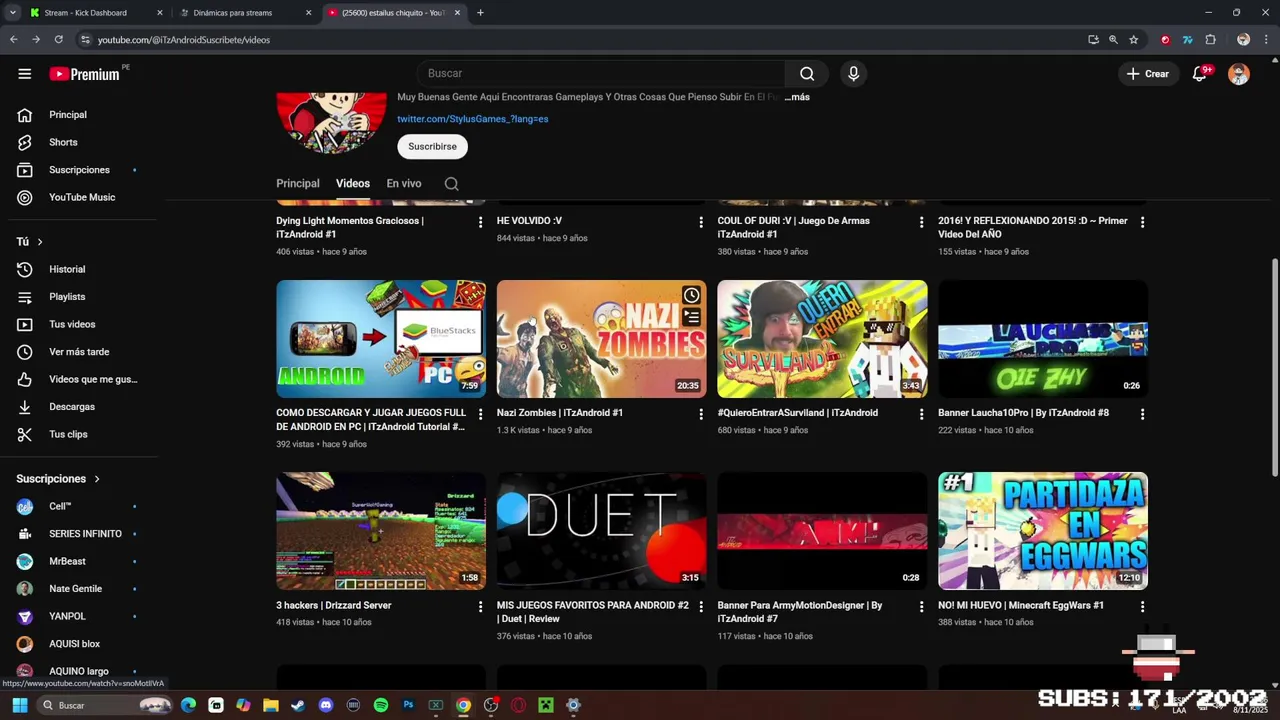Expand channel description with ...más
This screenshot has width=1280, height=720.
(x=797, y=97)
